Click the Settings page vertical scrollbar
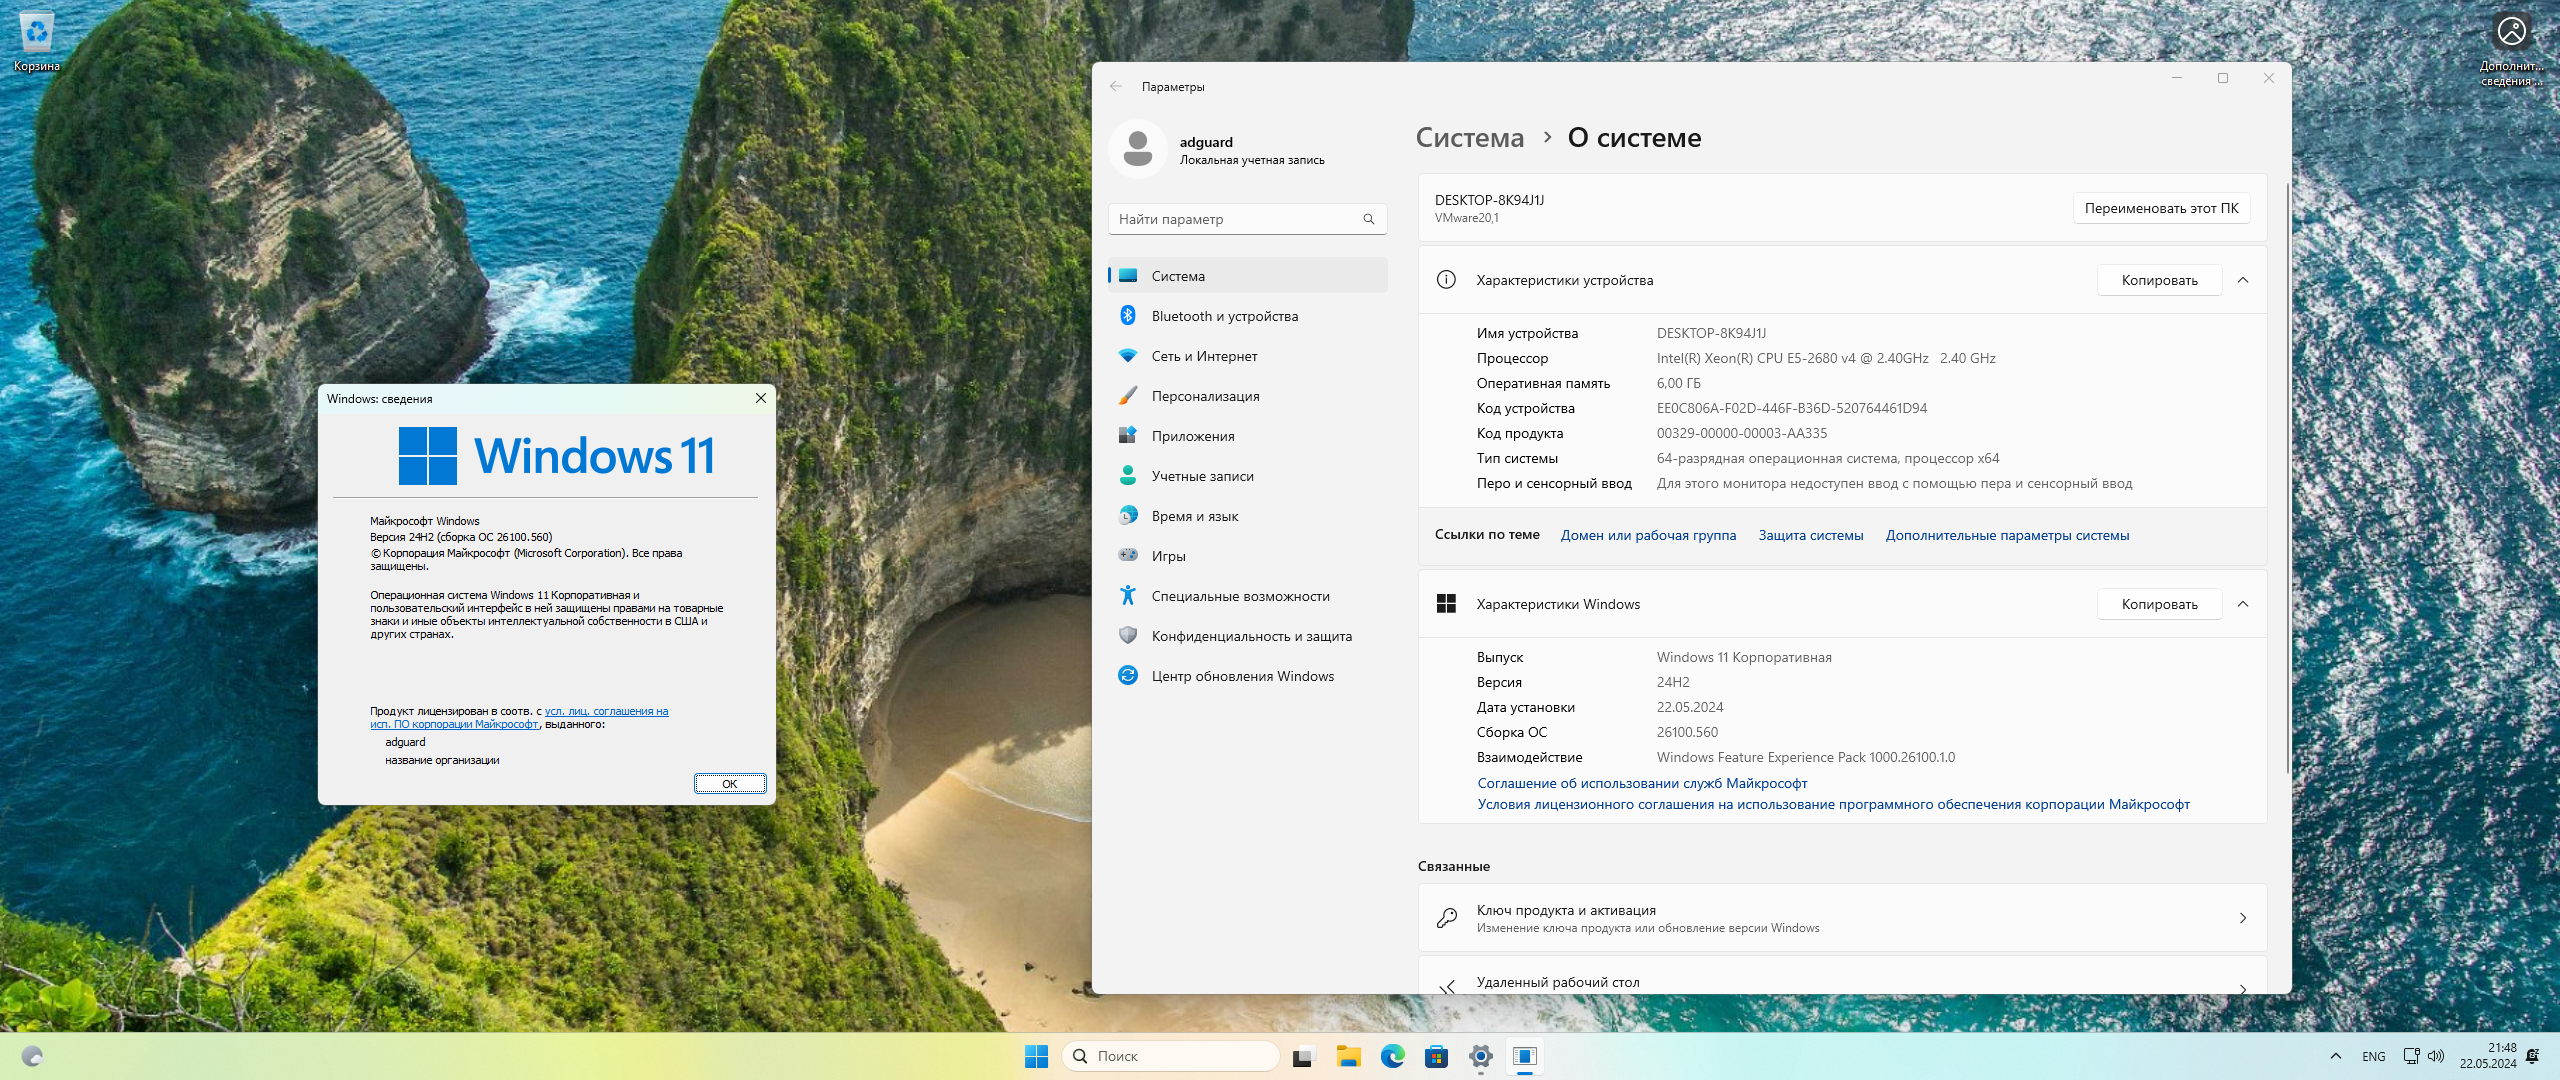This screenshot has width=2560, height=1080. coord(2287,480)
